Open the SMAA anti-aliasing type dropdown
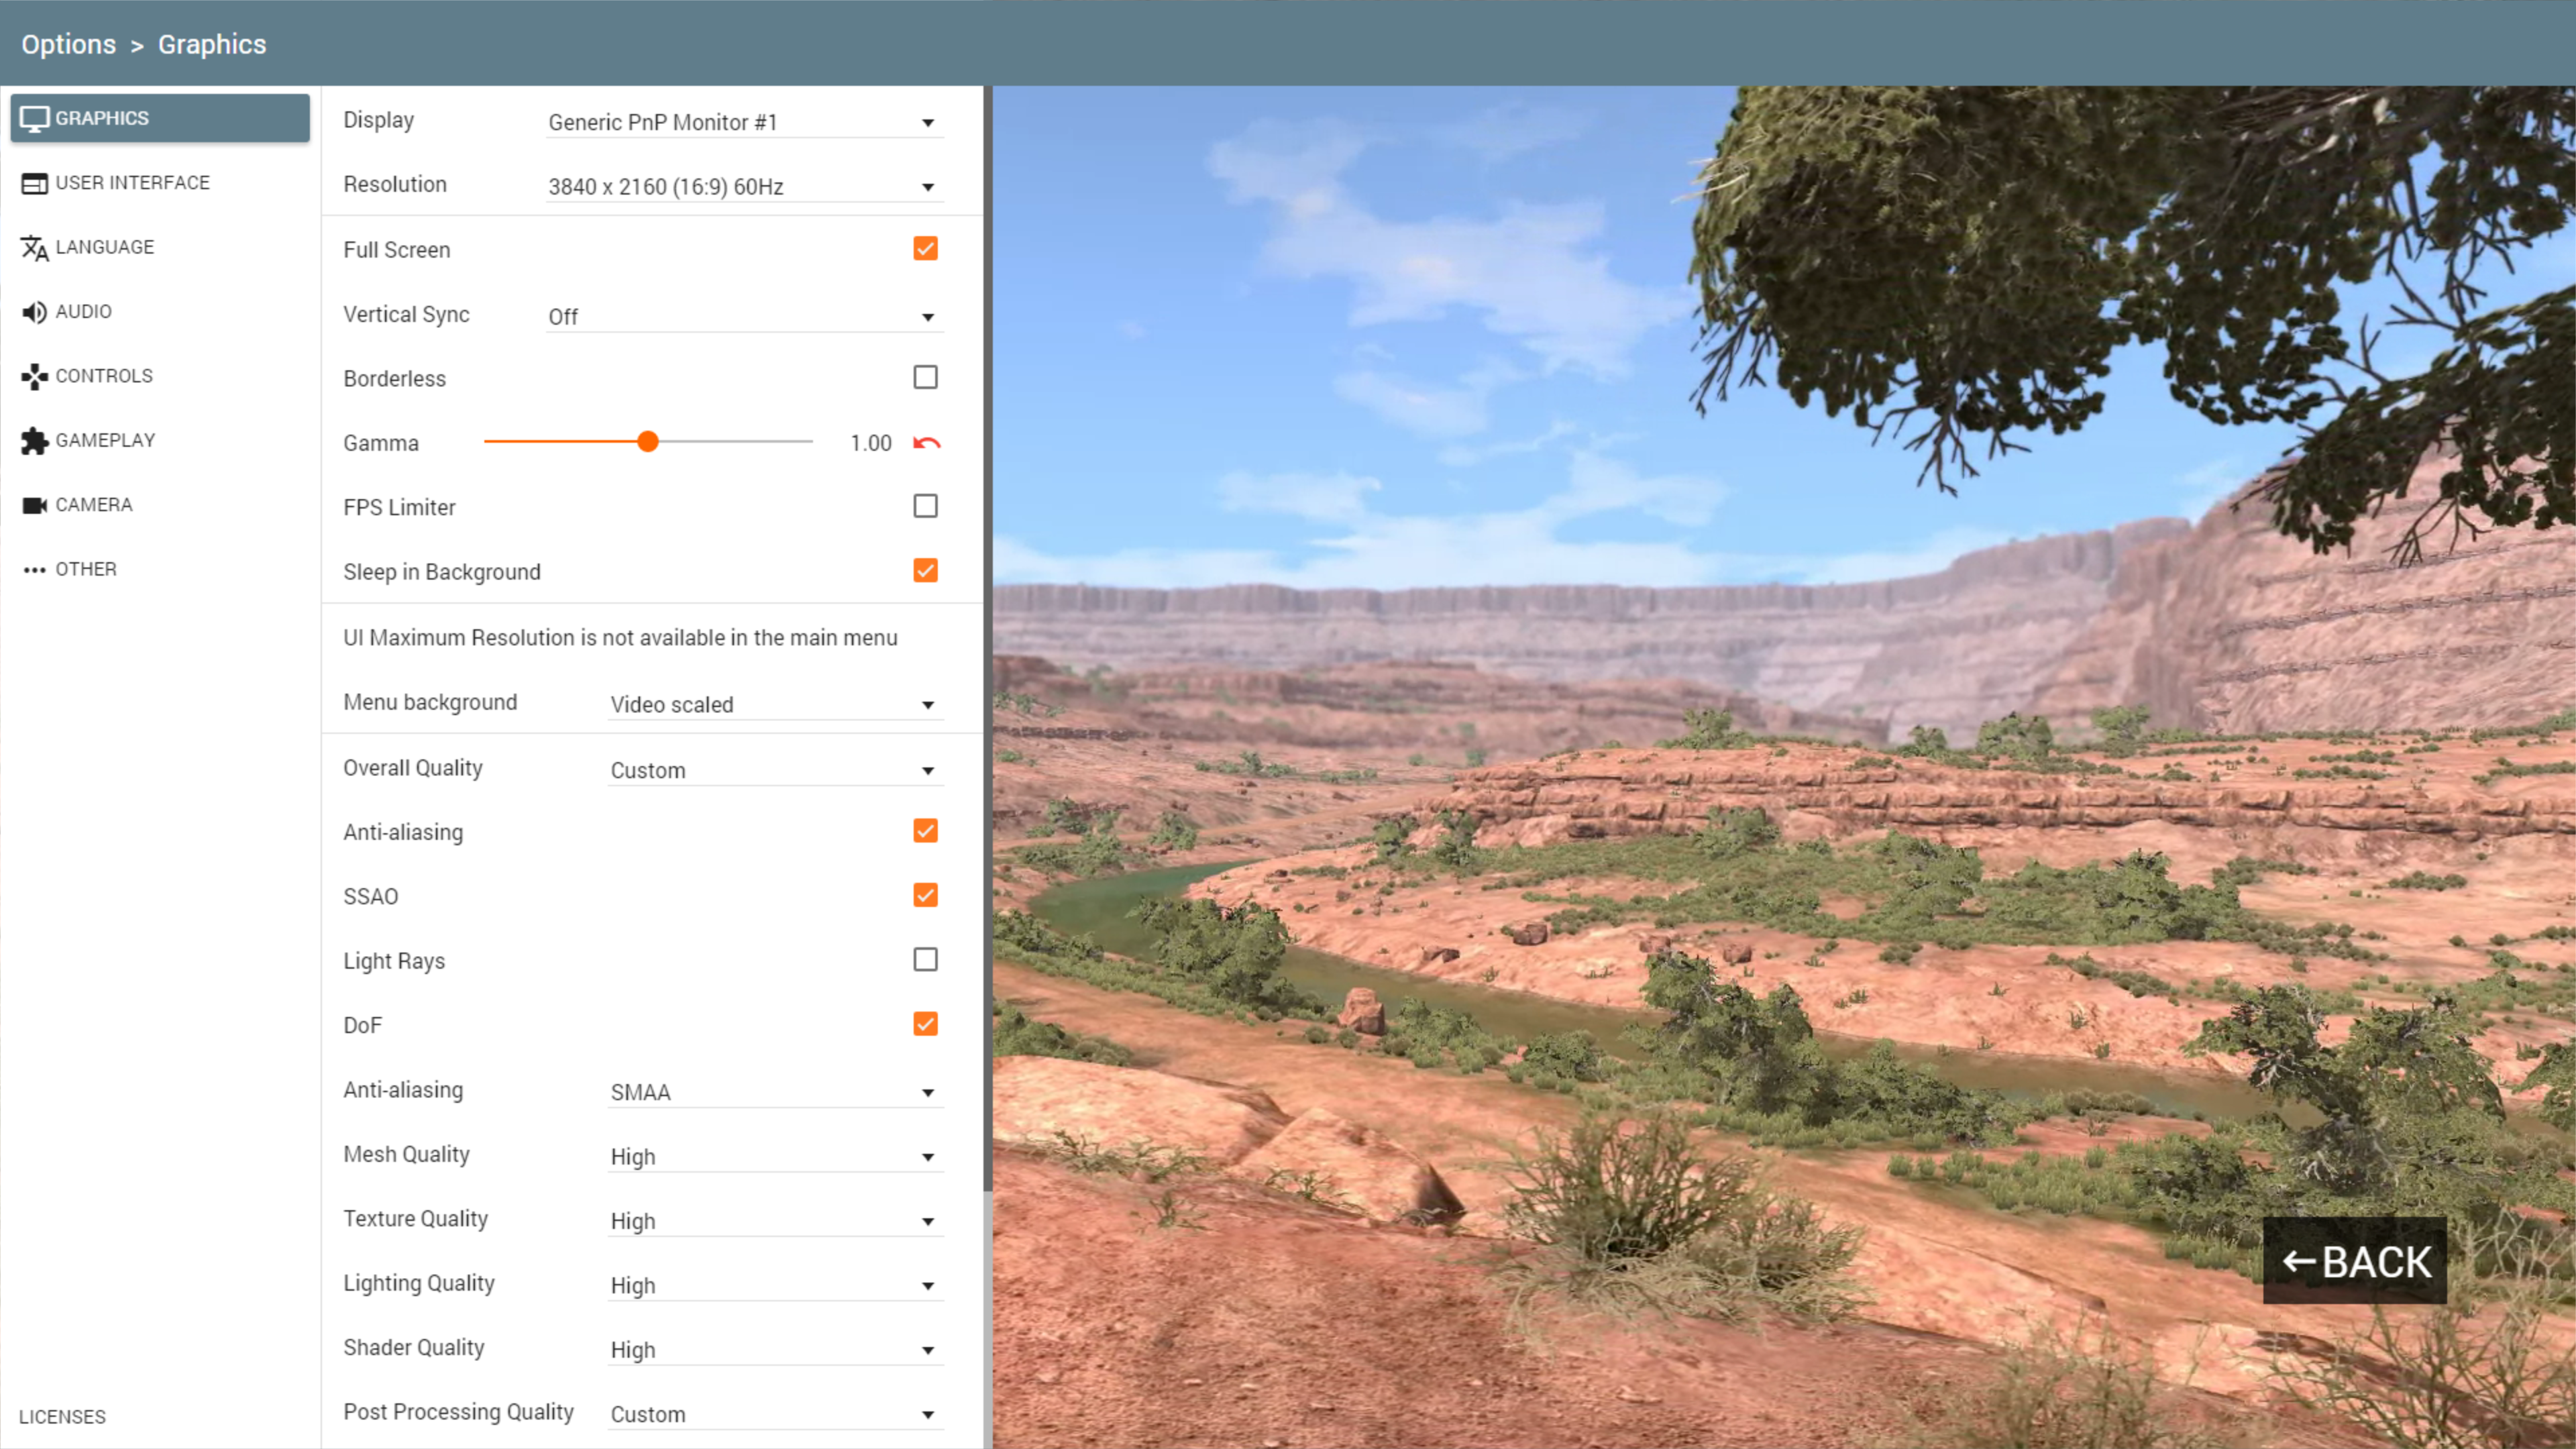 775,1092
